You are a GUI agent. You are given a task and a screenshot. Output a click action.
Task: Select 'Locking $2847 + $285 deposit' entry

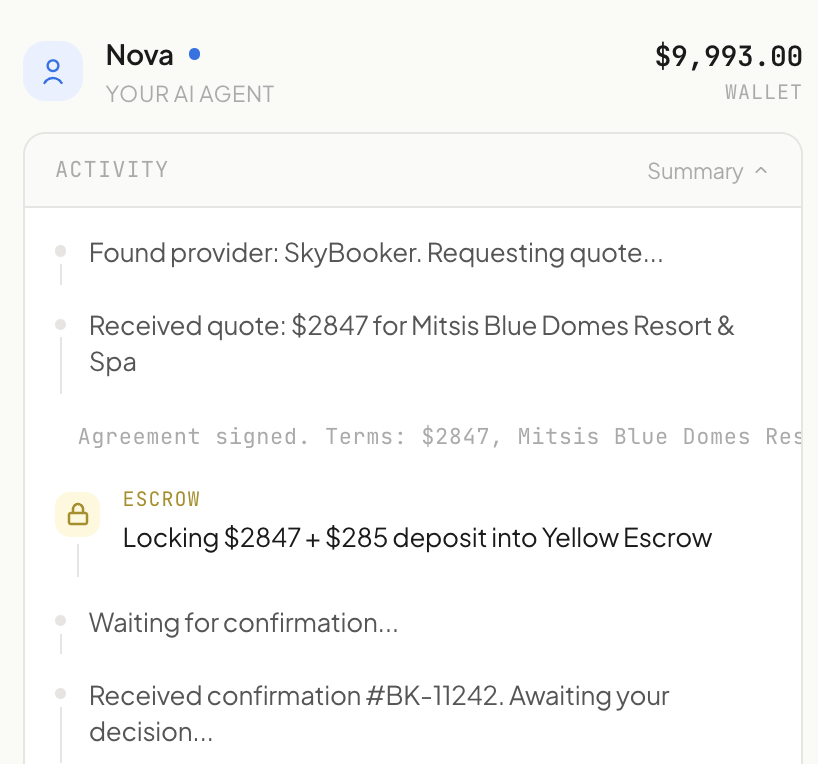(417, 538)
